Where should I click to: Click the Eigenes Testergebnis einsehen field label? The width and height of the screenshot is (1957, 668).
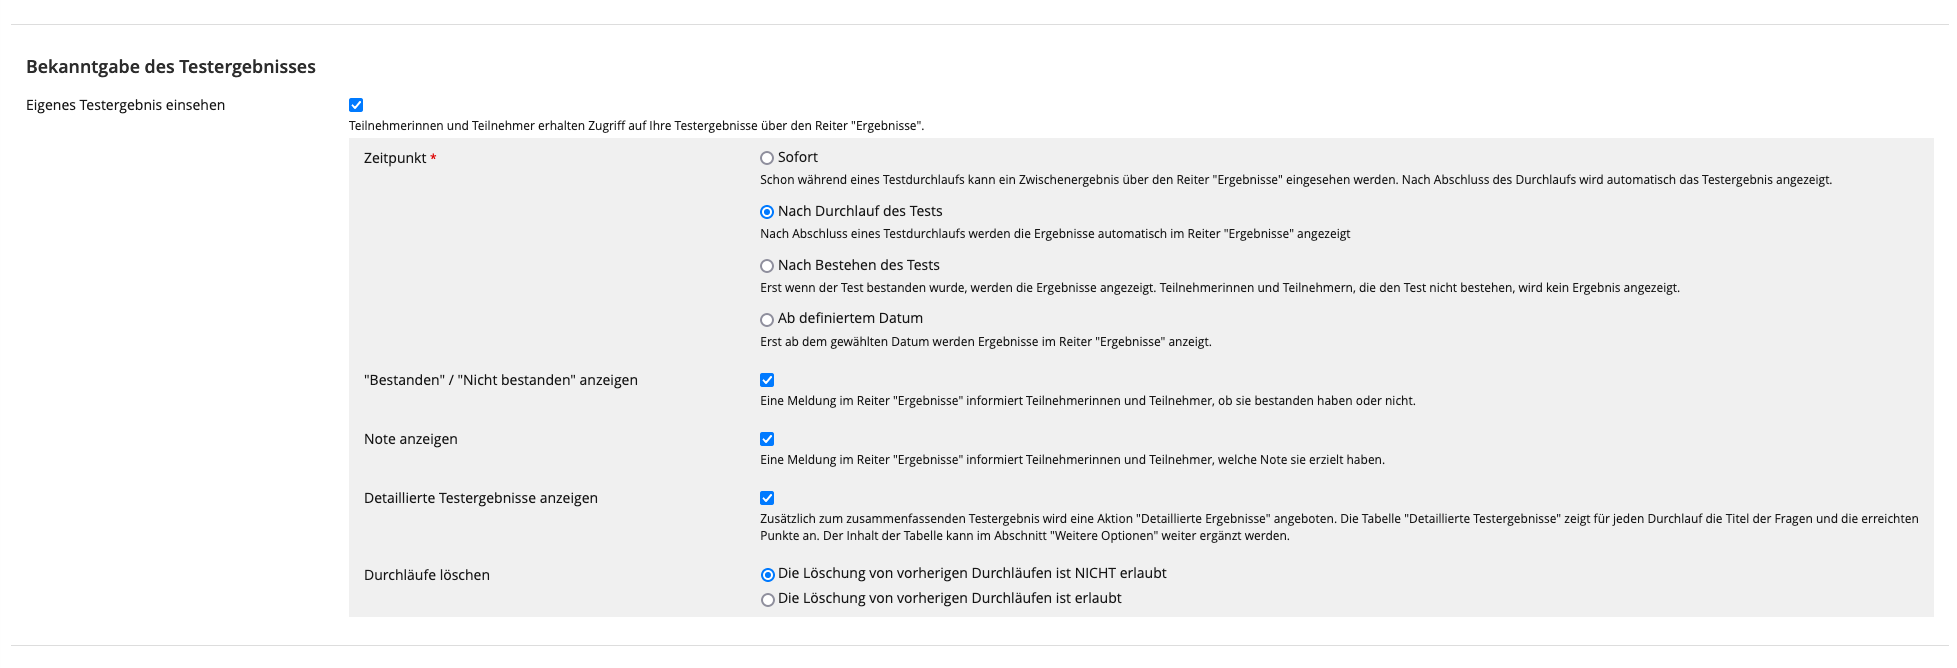125,105
